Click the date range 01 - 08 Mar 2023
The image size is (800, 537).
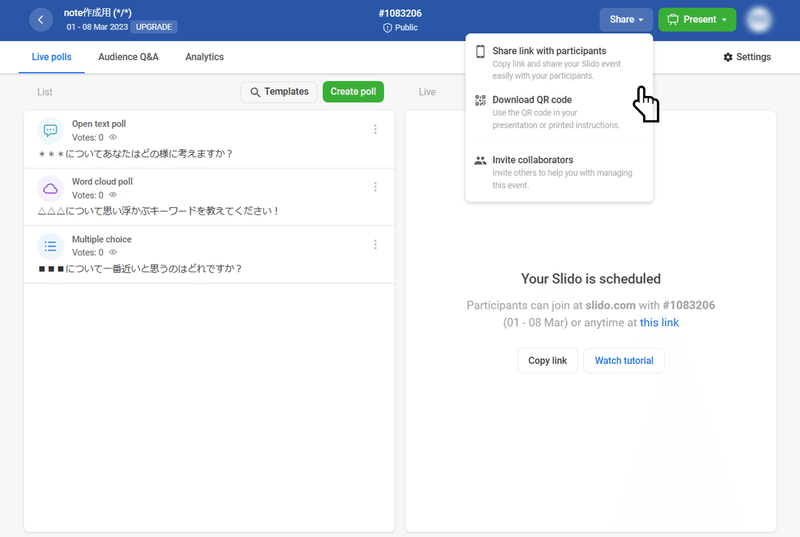pyautogui.click(x=97, y=27)
